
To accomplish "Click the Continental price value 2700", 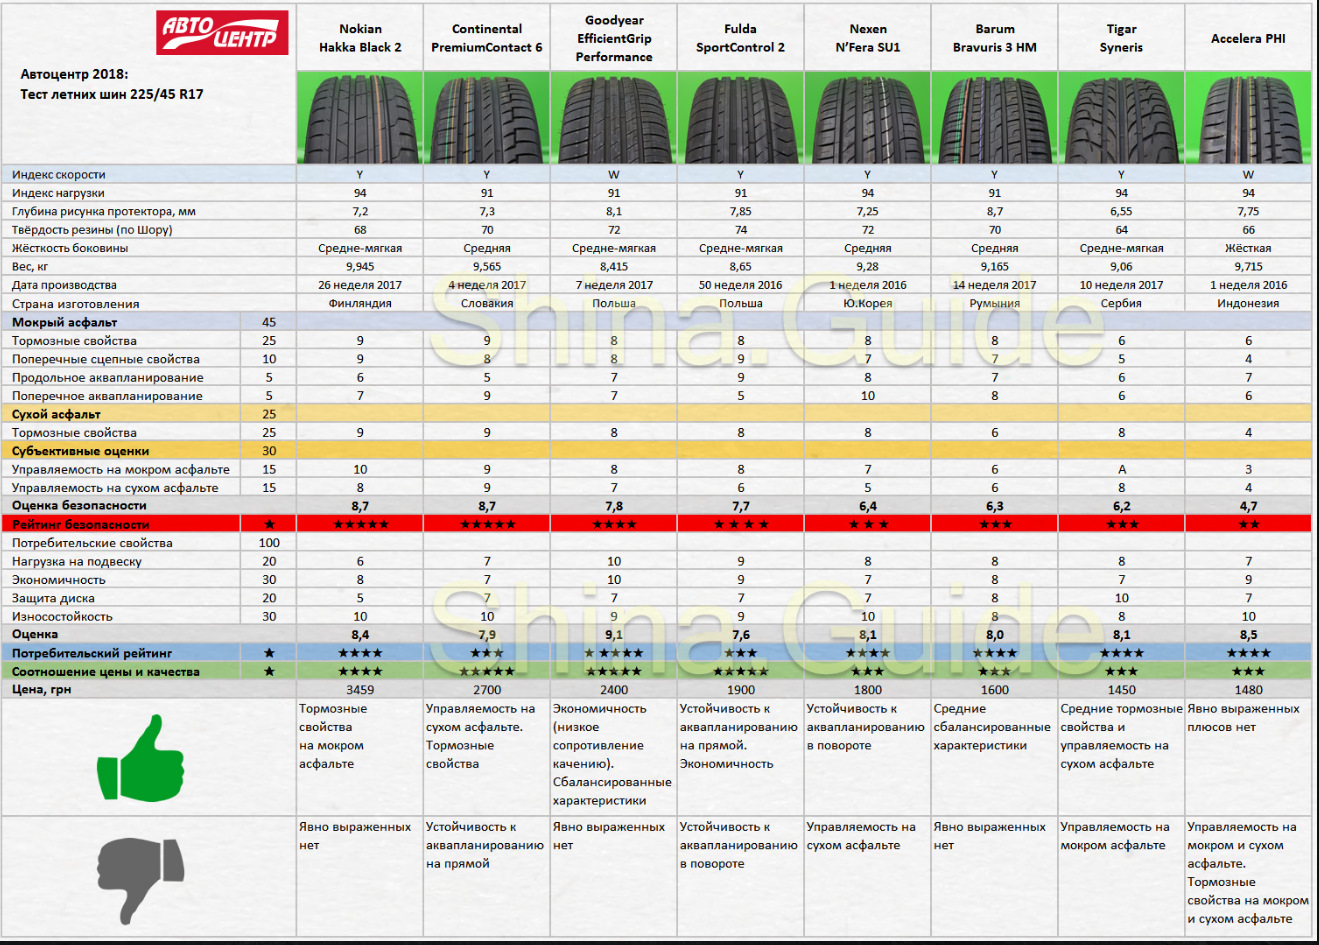I will coord(487,690).
